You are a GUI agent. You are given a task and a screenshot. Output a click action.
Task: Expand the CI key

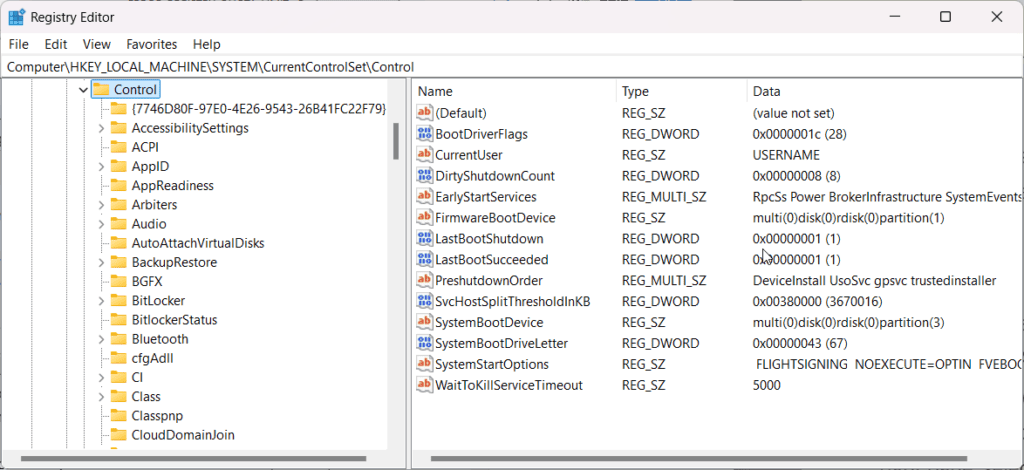[101, 377]
